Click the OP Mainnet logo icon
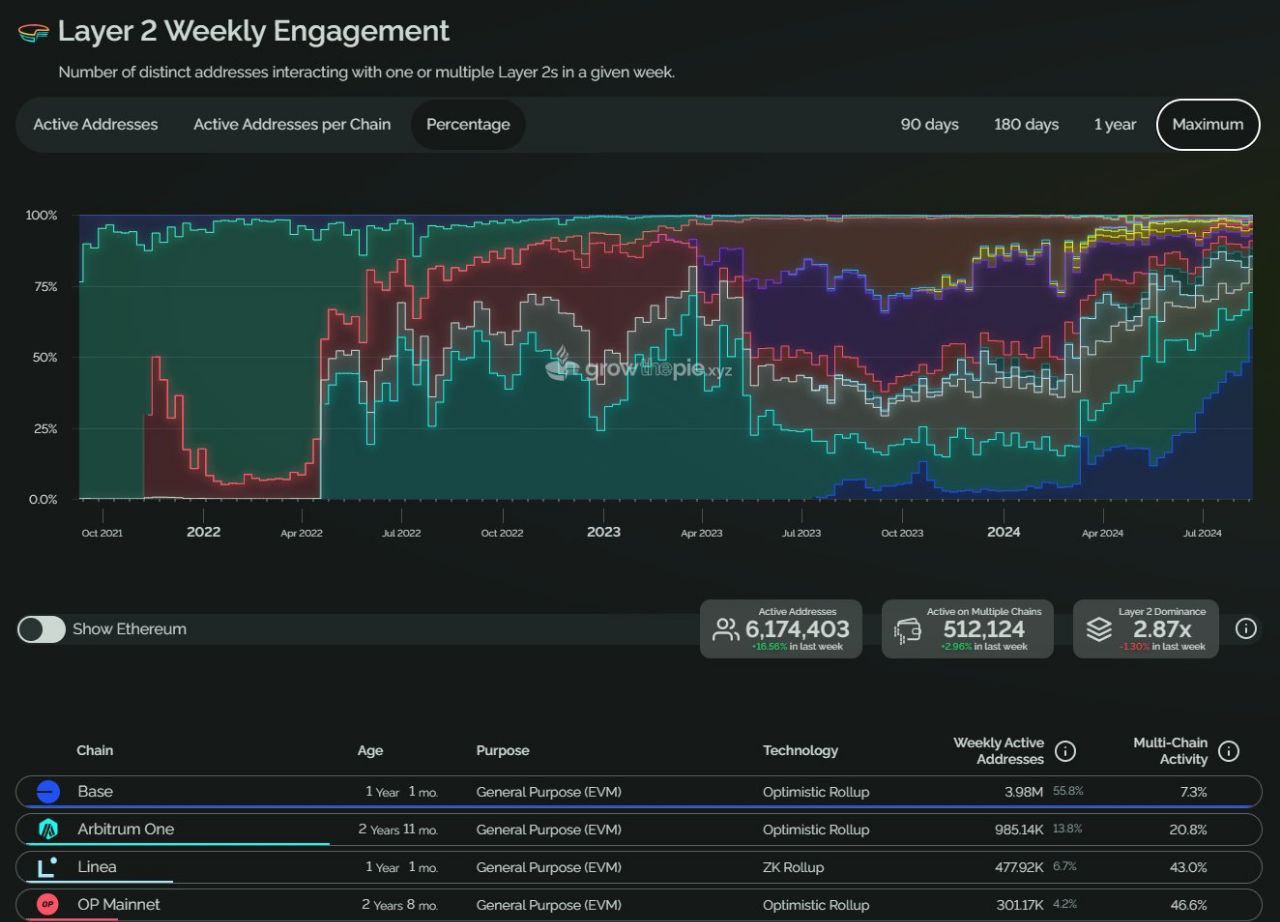 tap(48, 904)
